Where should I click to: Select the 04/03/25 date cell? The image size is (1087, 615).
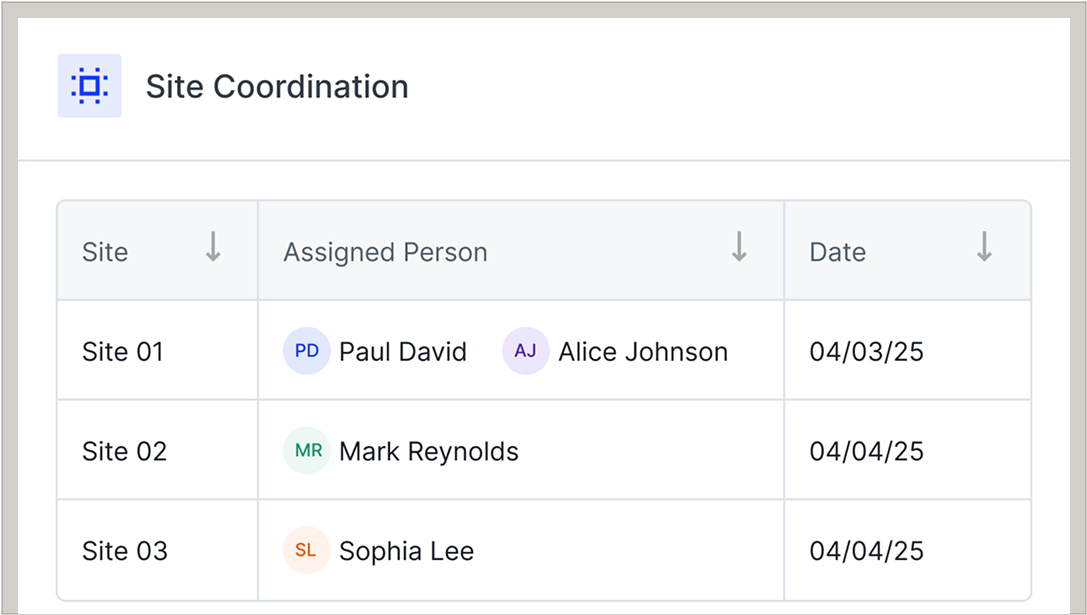tap(866, 352)
